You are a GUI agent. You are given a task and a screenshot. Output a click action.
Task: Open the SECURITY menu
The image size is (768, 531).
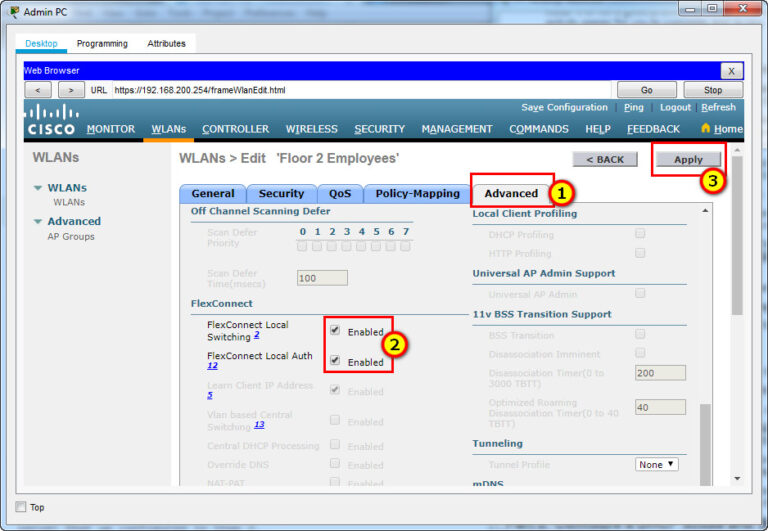pos(380,129)
